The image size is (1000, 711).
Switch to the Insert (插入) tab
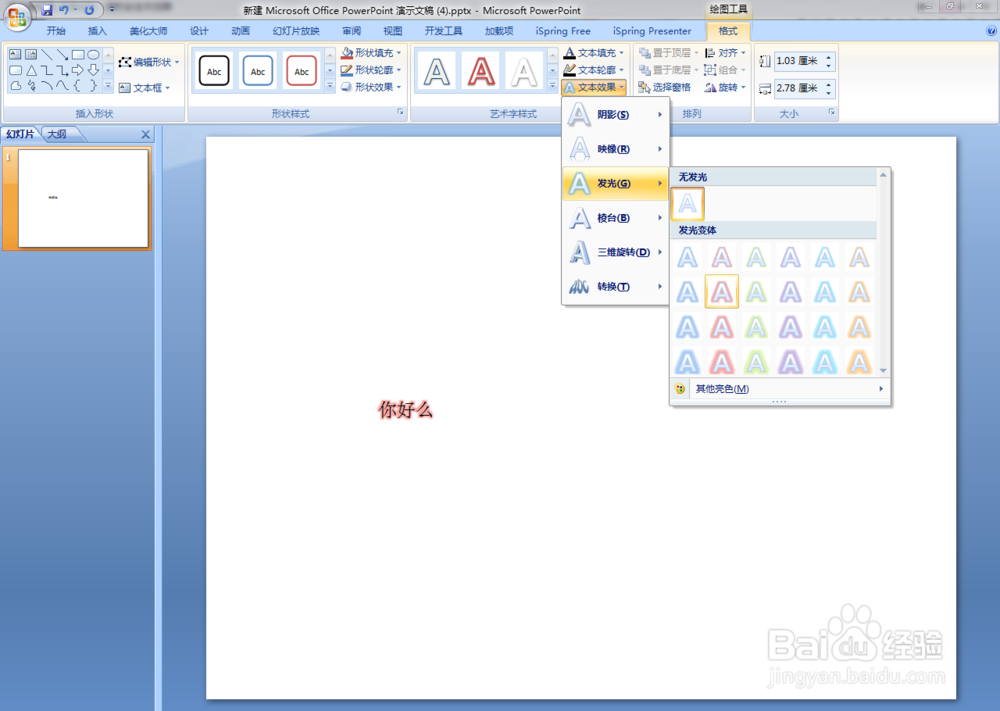tap(97, 31)
